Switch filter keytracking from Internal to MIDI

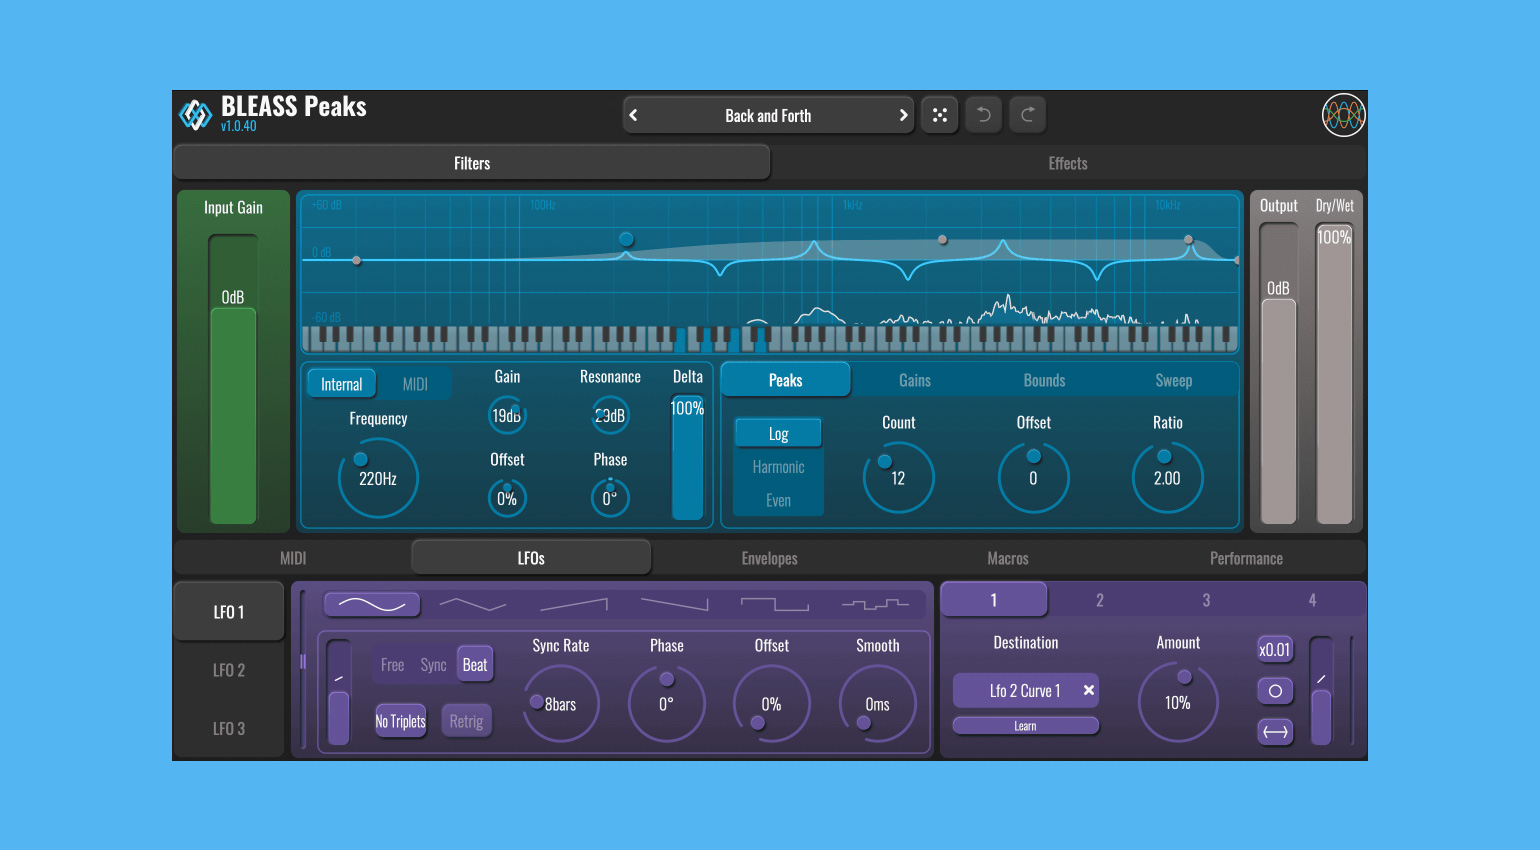[x=417, y=383]
